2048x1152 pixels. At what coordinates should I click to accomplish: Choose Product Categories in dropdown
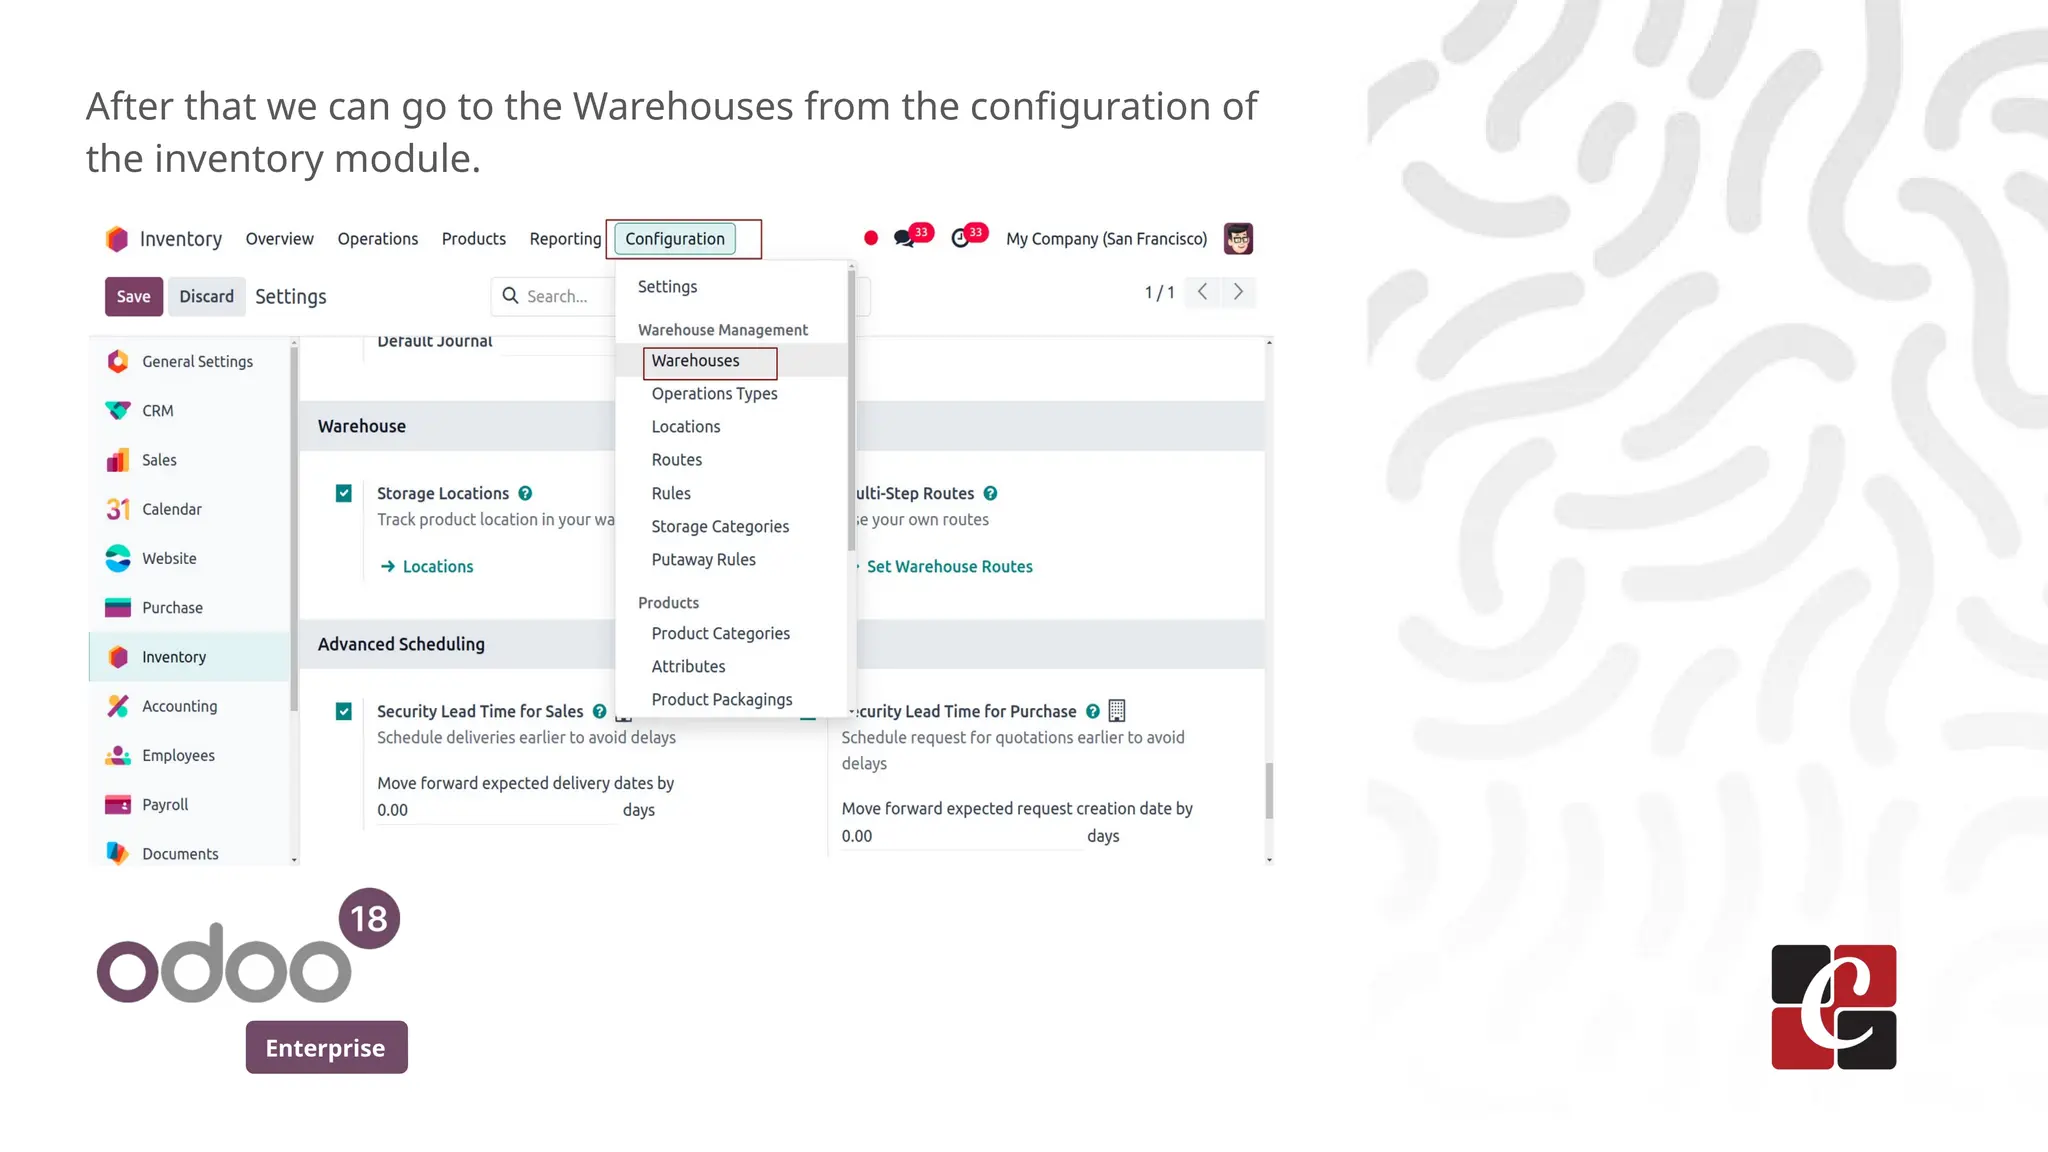[721, 634]
